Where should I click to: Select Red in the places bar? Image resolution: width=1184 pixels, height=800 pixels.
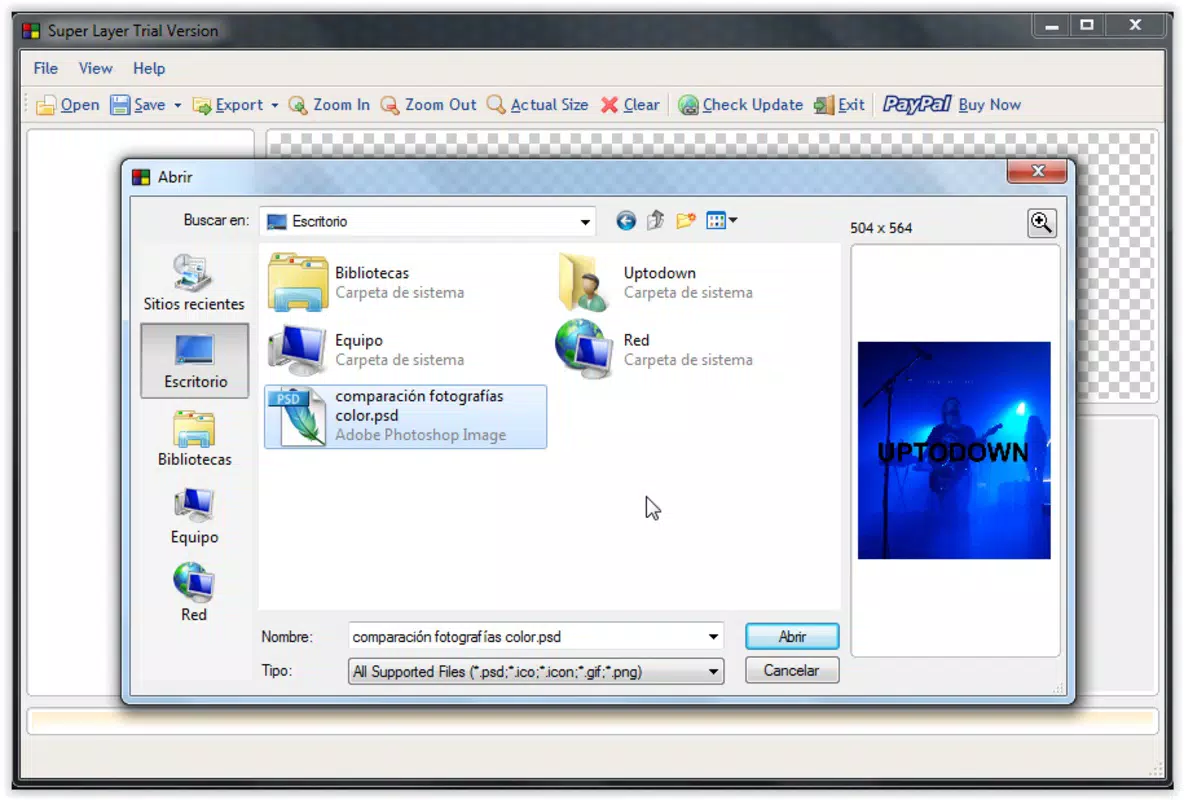pos(194,592)
